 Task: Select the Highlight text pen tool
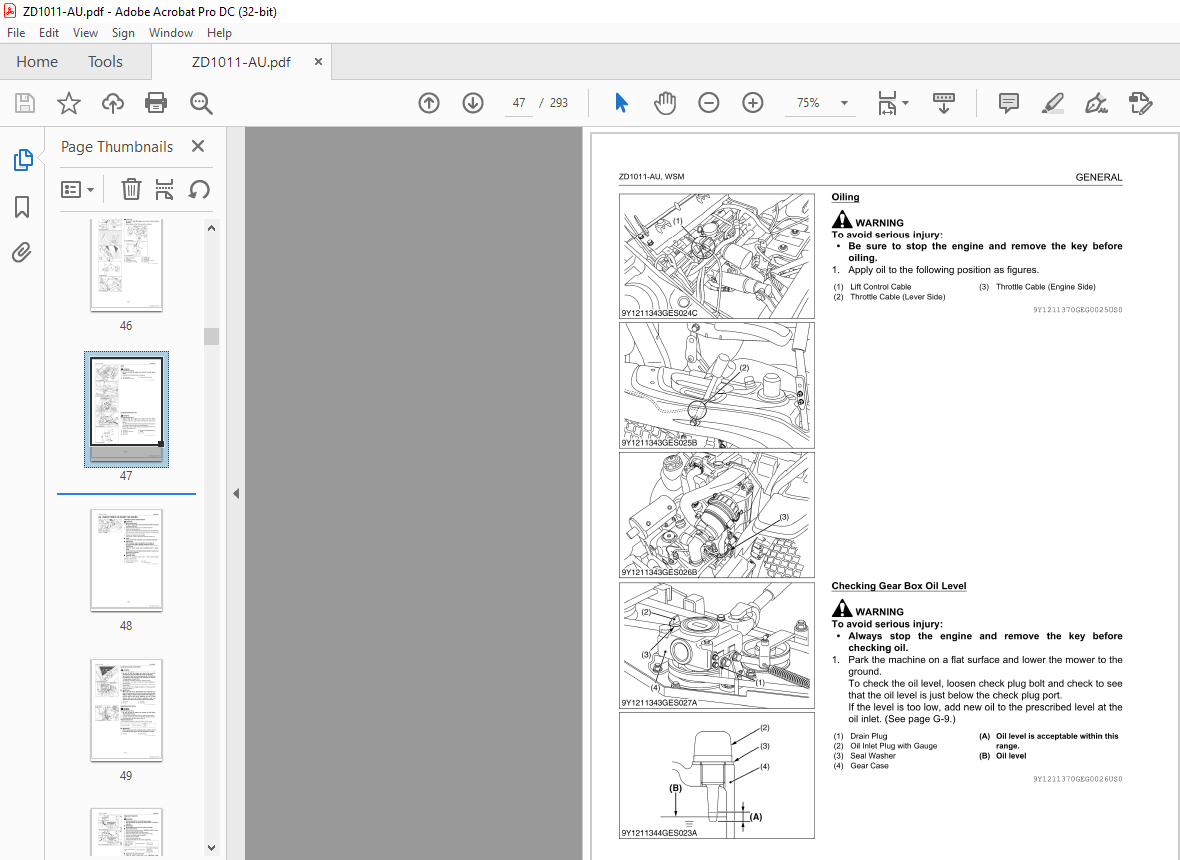pos(1053,103)
